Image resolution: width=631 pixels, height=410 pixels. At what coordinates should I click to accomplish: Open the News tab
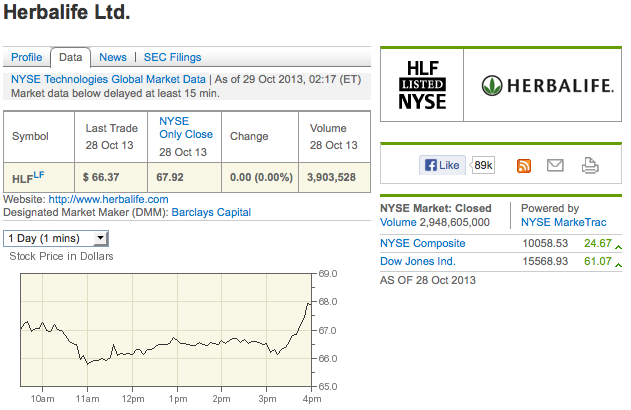[113, 57]
